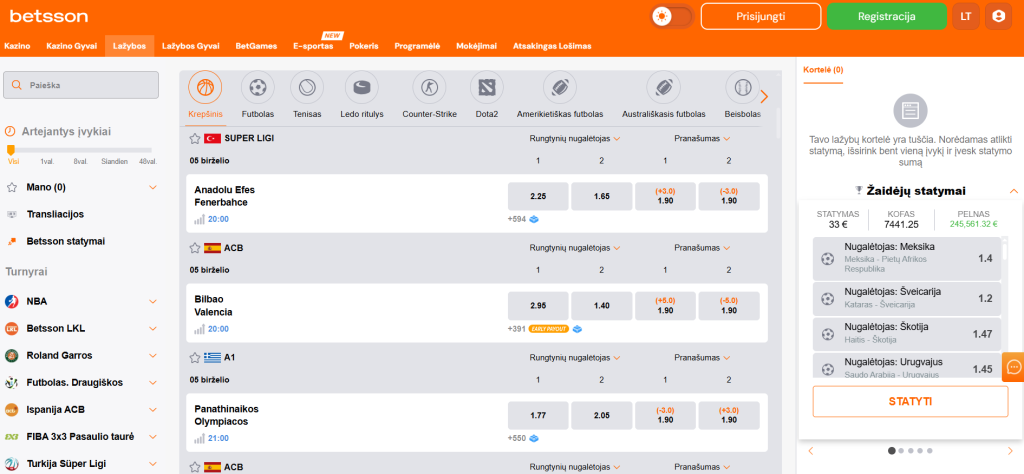Expand Futbolas. Draugiškos chevron

[x=153, y=383]
